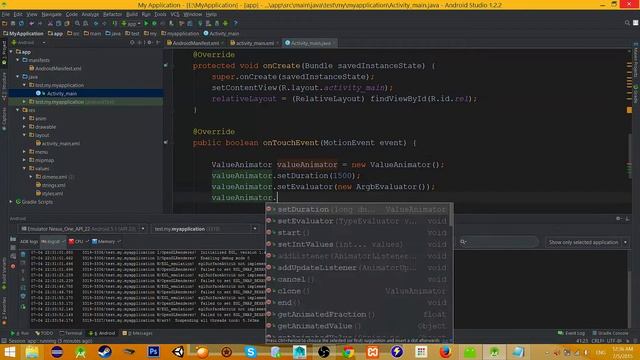Open the Event Log at the bottom right
This screenshot has height=360, width=640.
coord(571,333)
